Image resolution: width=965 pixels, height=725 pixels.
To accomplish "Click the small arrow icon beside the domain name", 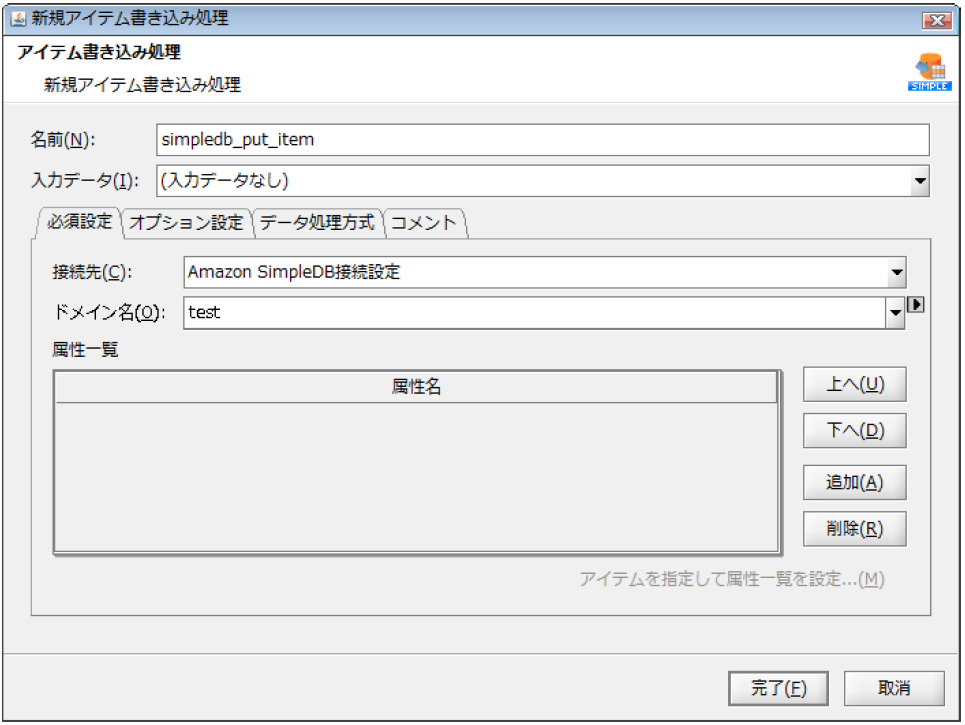I will pos(914,305).
